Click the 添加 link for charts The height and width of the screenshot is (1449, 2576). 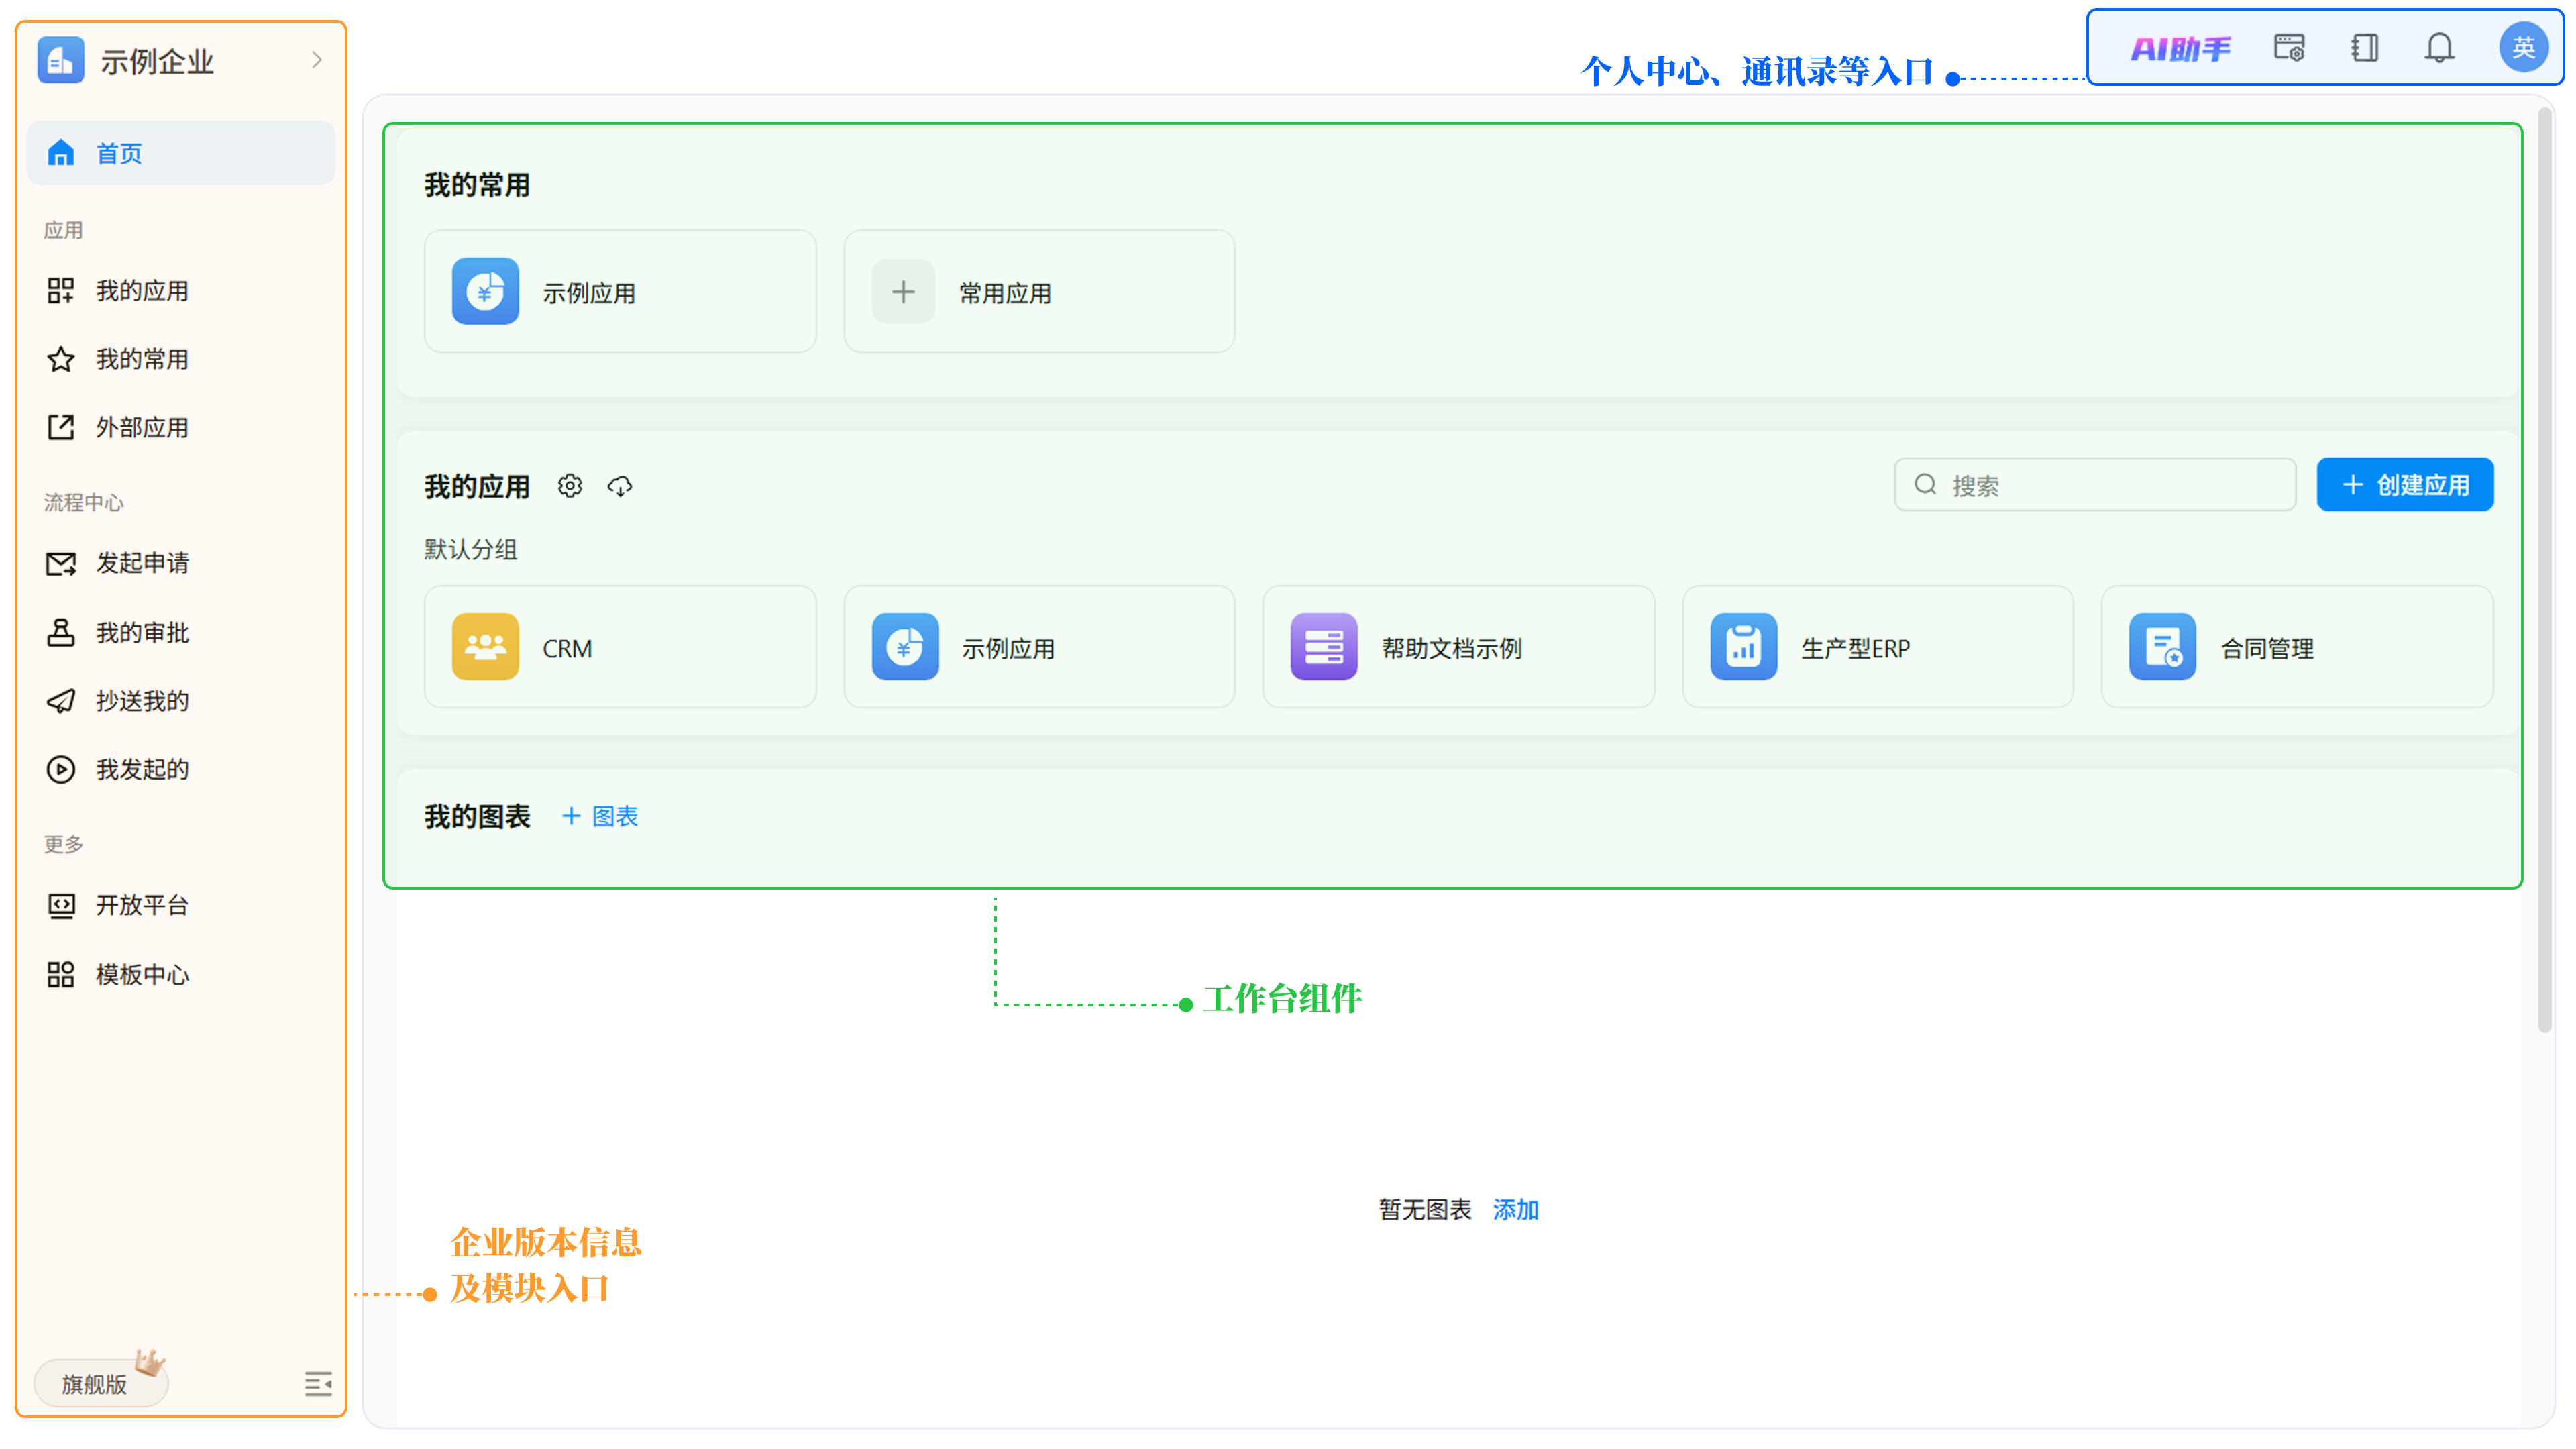pos(1515,1210)
